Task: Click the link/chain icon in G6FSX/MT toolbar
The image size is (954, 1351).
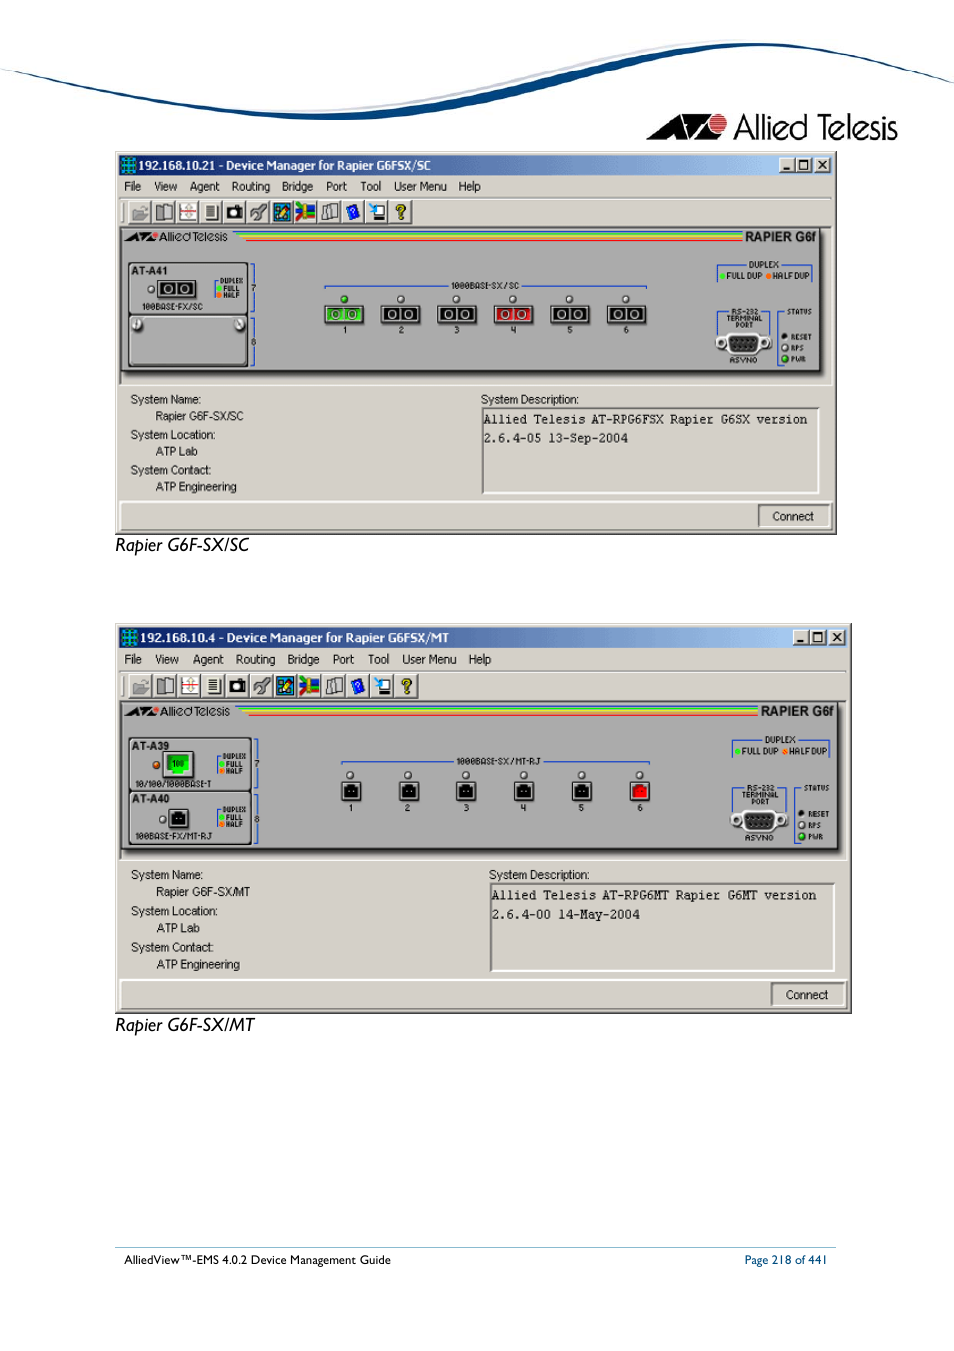Action: point(261,686)
